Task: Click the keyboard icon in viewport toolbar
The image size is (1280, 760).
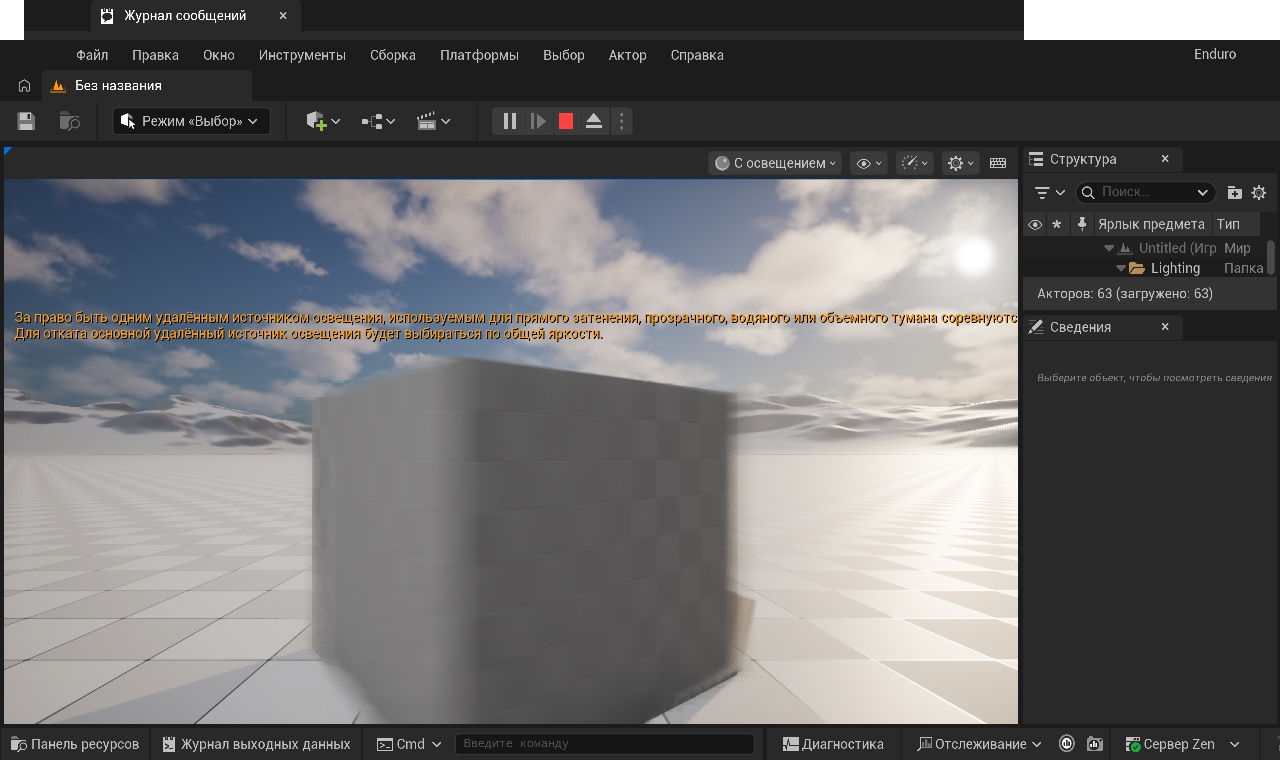Action: 998,163
